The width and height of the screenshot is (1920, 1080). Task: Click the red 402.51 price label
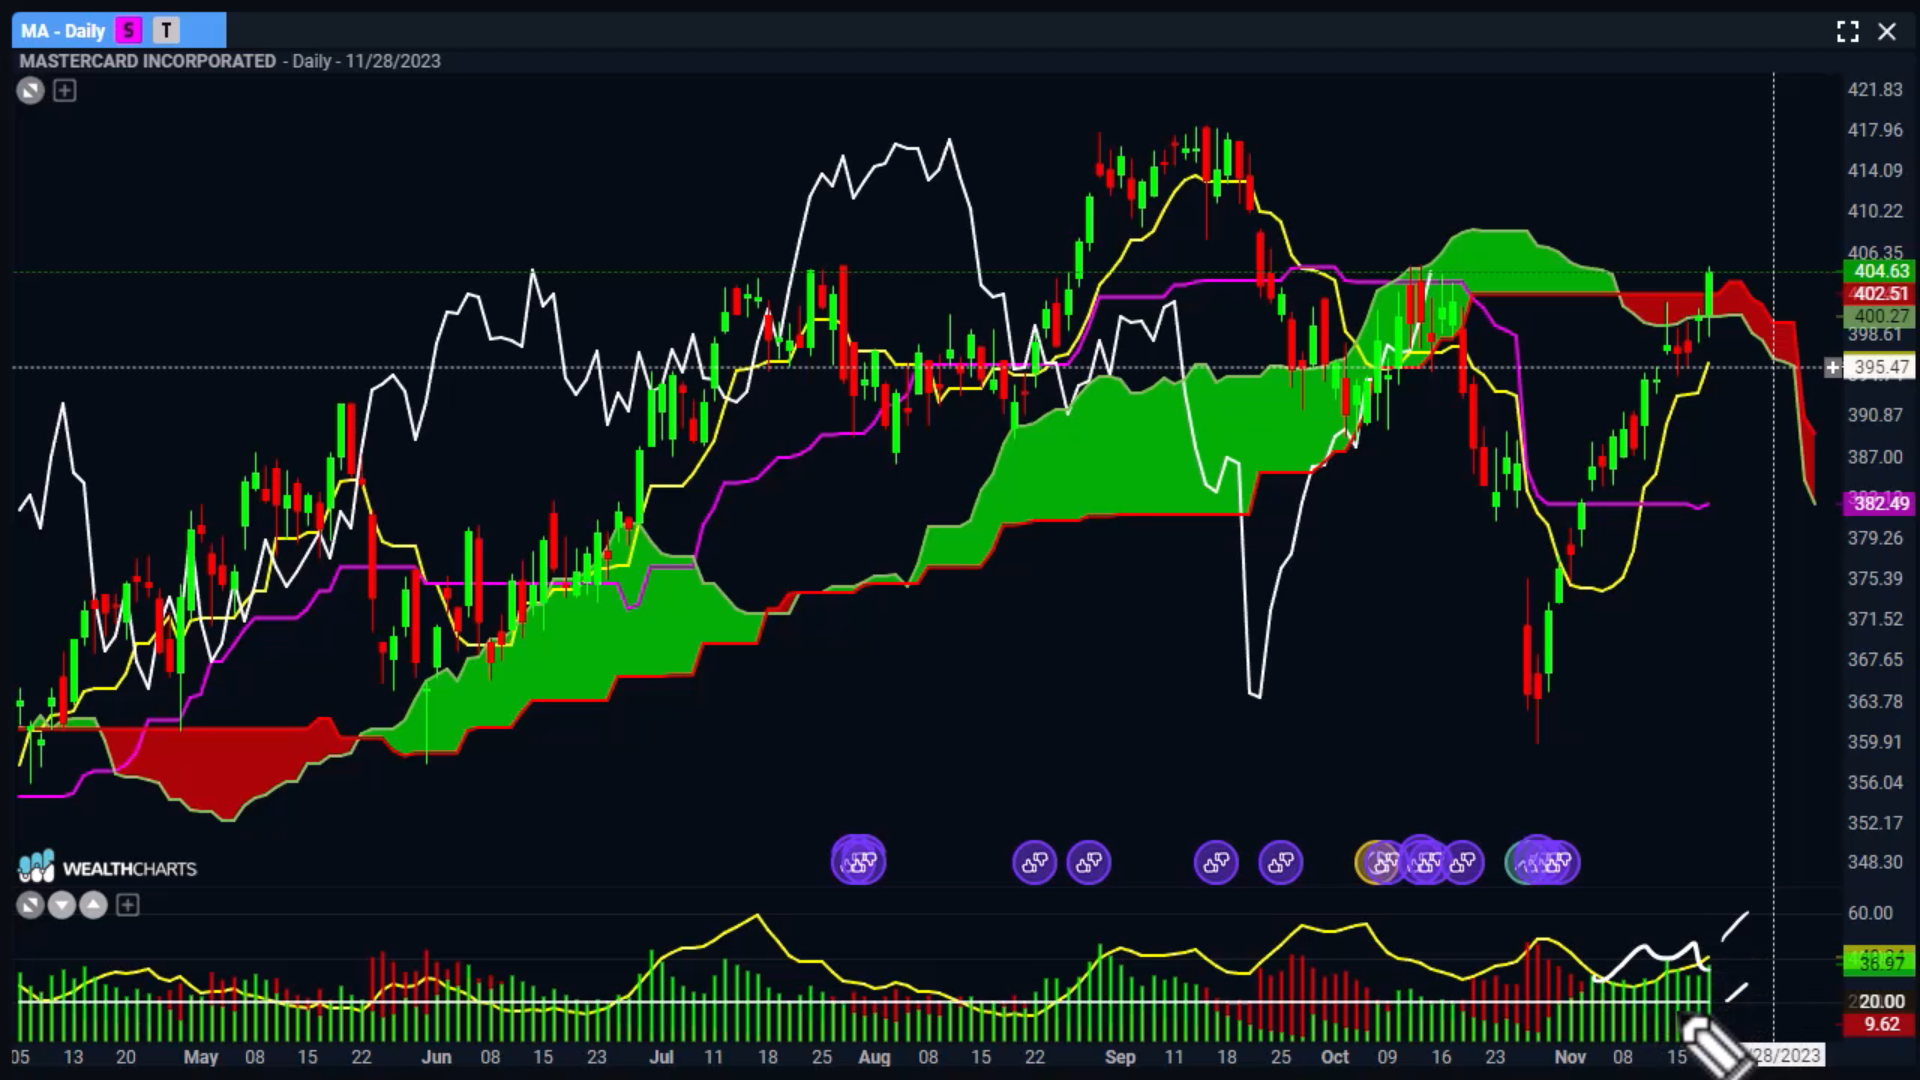(1879, 294)
